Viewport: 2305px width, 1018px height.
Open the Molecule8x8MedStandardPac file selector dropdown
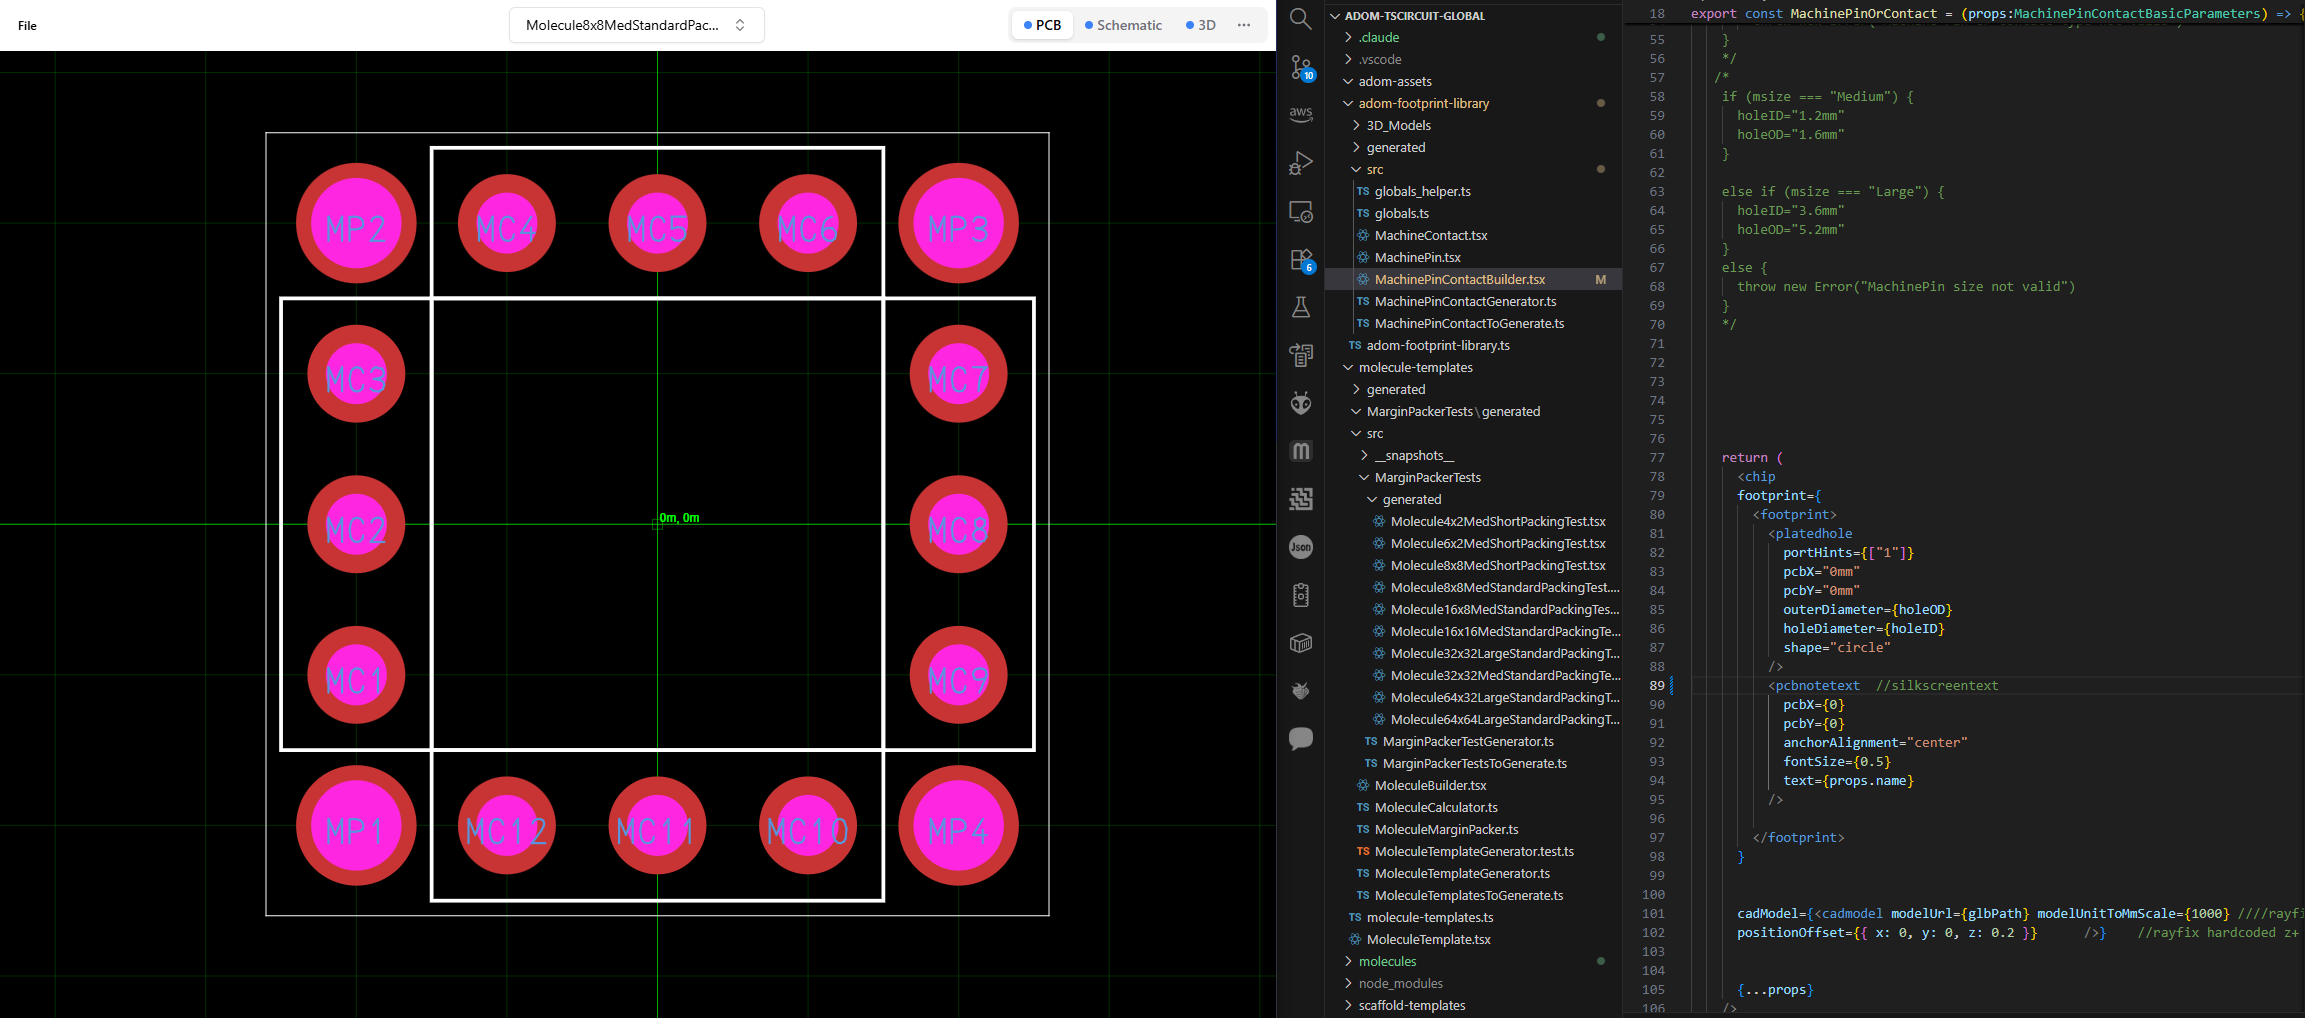636,25
